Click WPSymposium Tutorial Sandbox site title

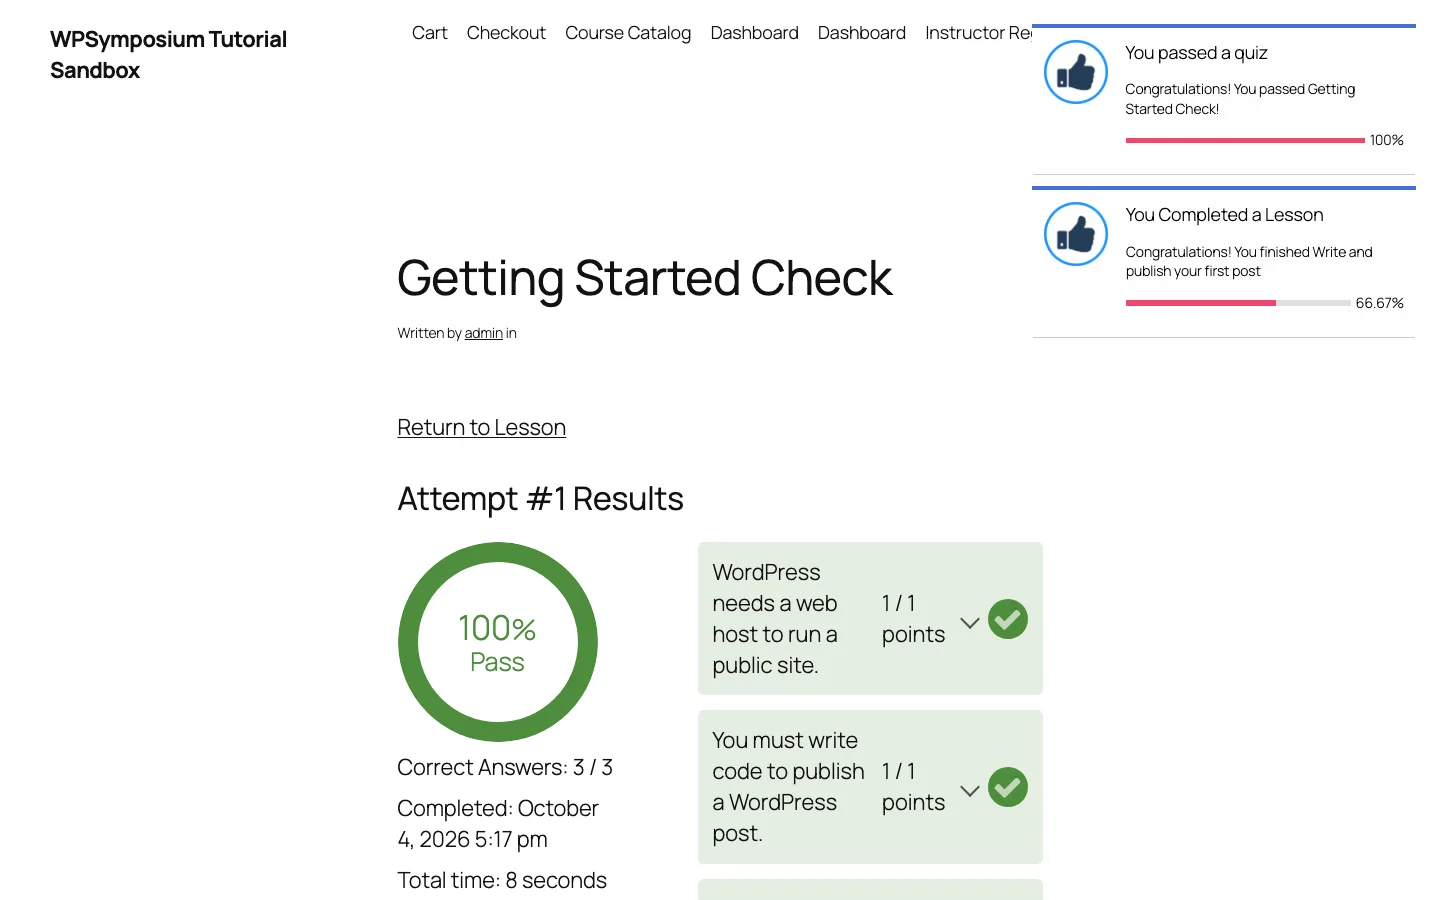[169, 55]
